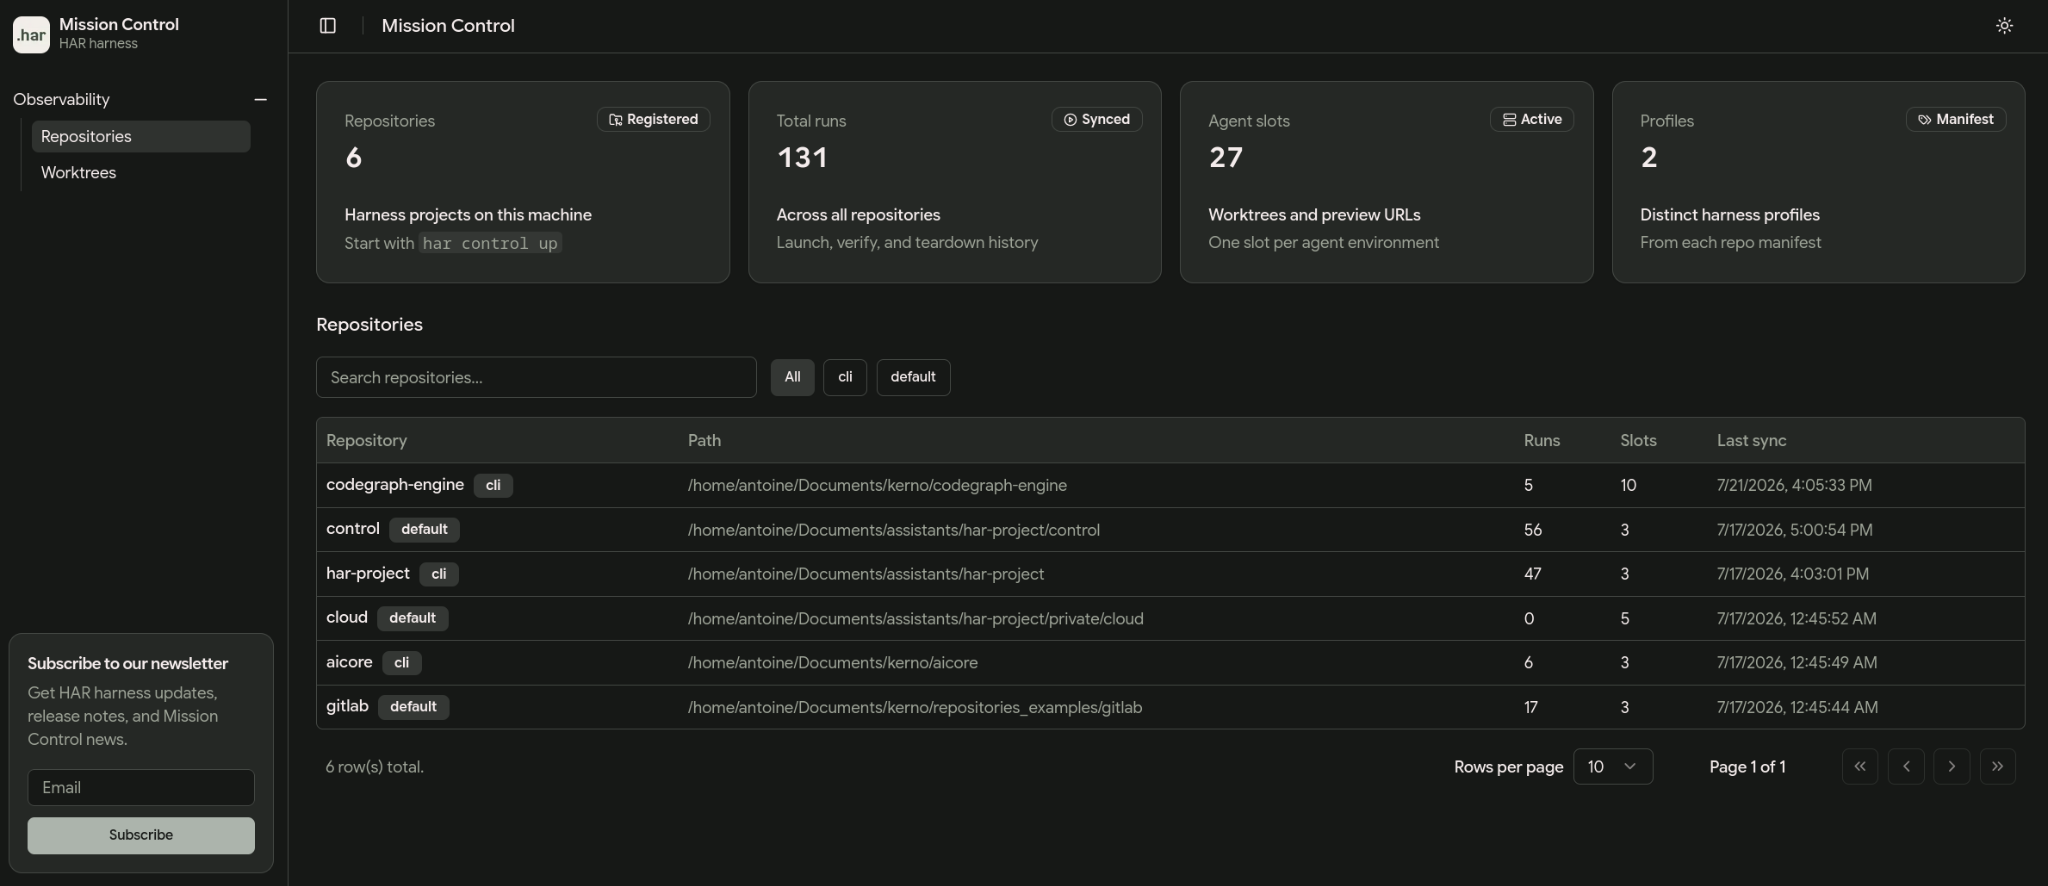Select the cli filter button
The width and height of the screenshot is (2048, 886).
pyautogui.click(x=845, y=378)
